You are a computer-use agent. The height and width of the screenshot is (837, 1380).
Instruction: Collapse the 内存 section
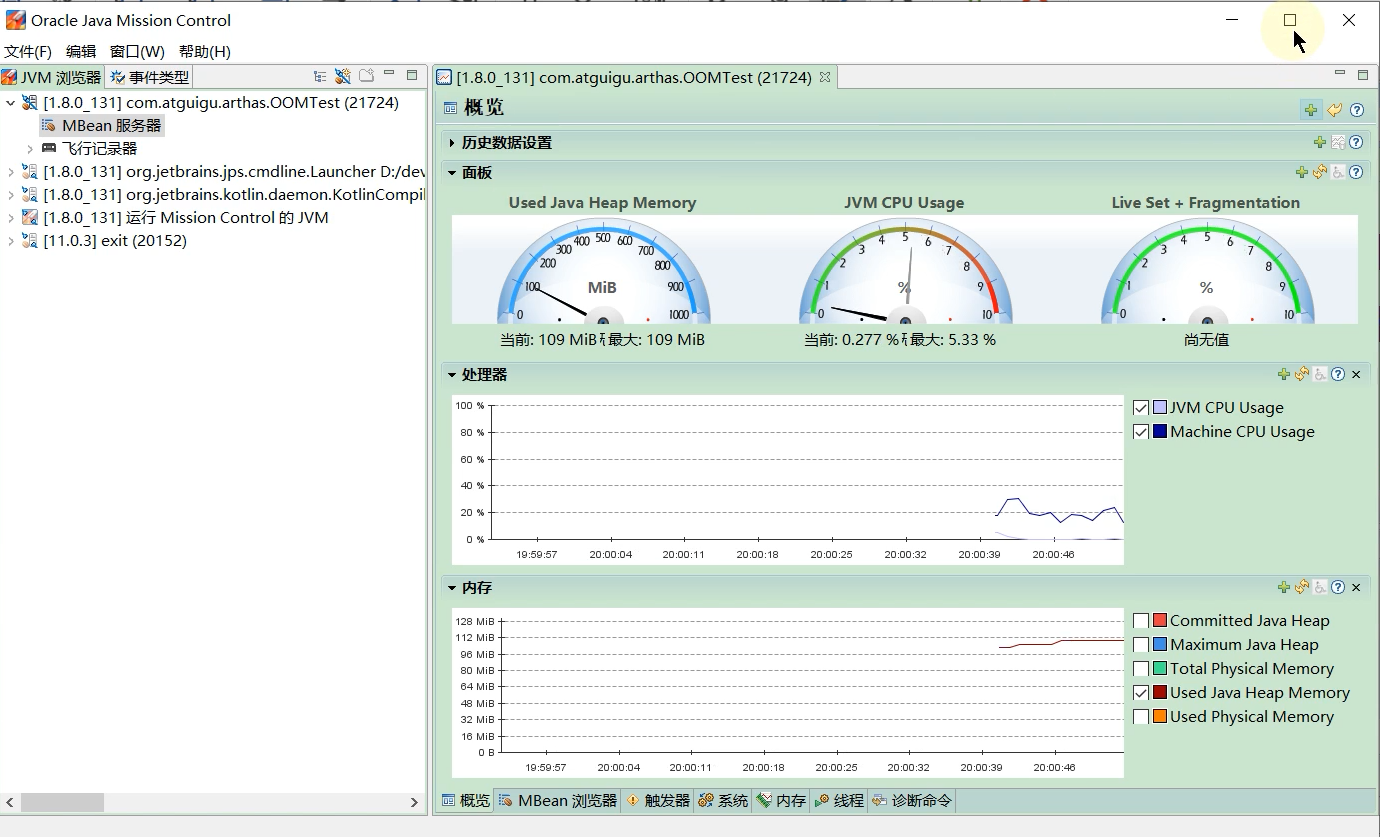point(452,587)
